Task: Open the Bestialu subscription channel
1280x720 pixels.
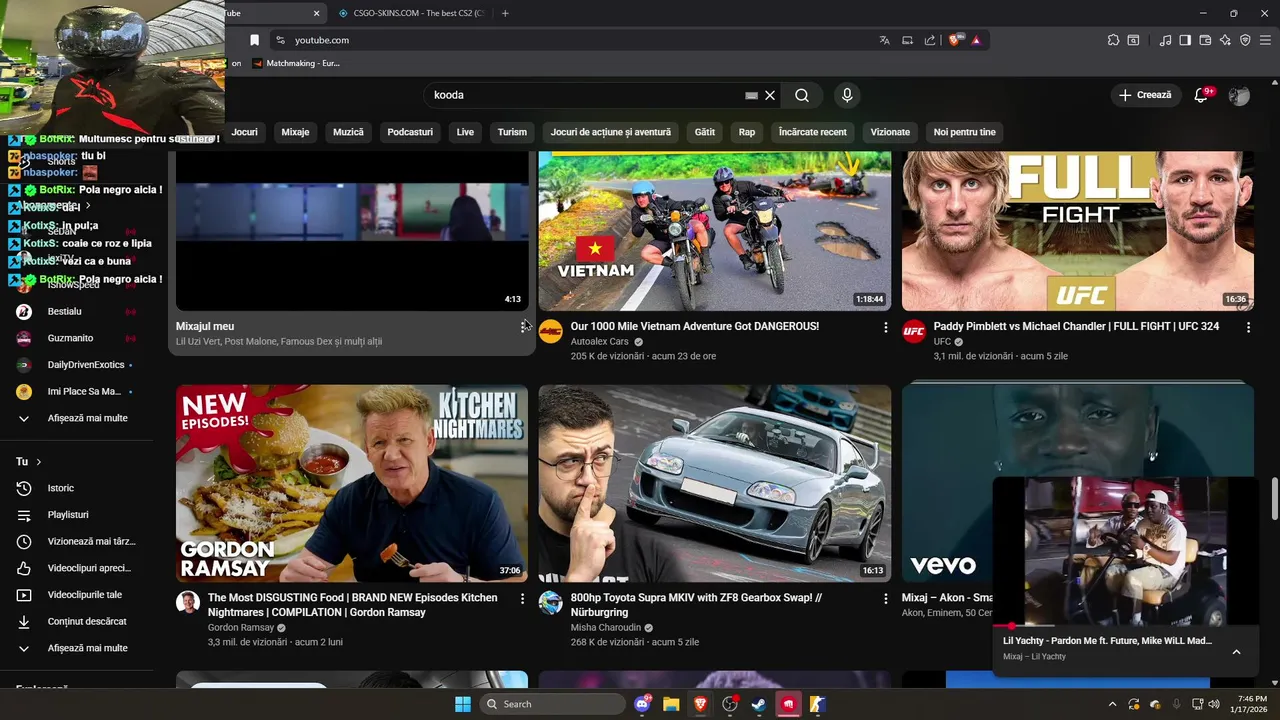Action: click(77, 312)
